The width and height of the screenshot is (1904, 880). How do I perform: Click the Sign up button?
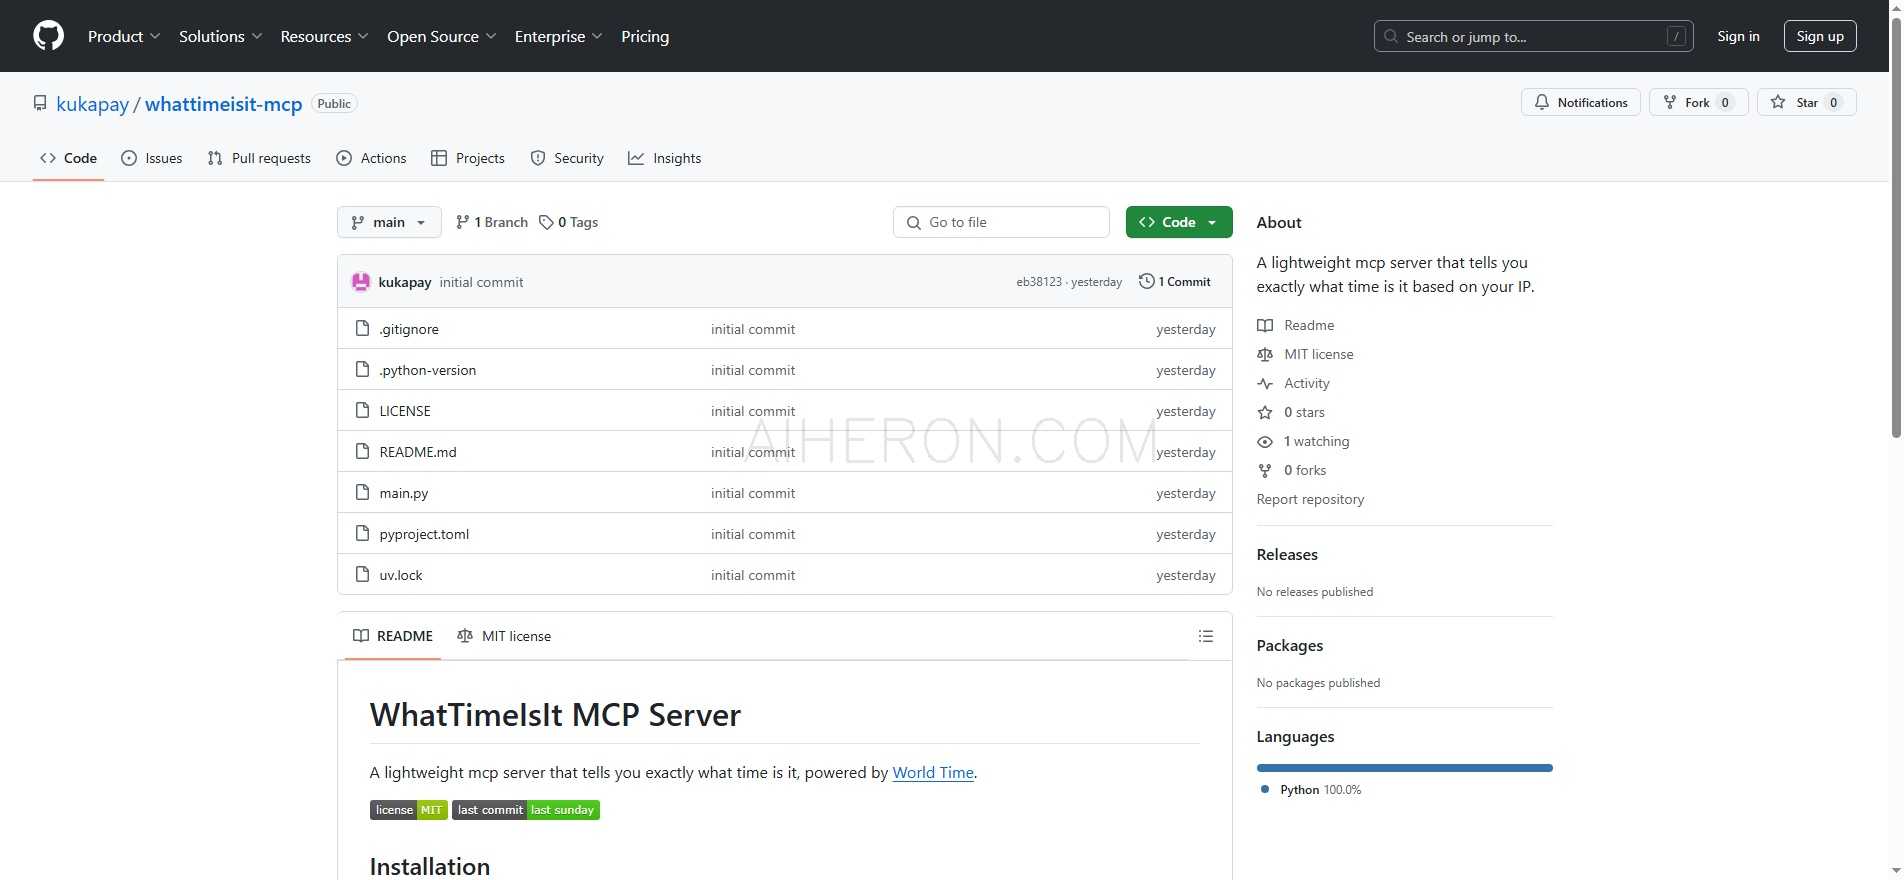[1820, 36]
